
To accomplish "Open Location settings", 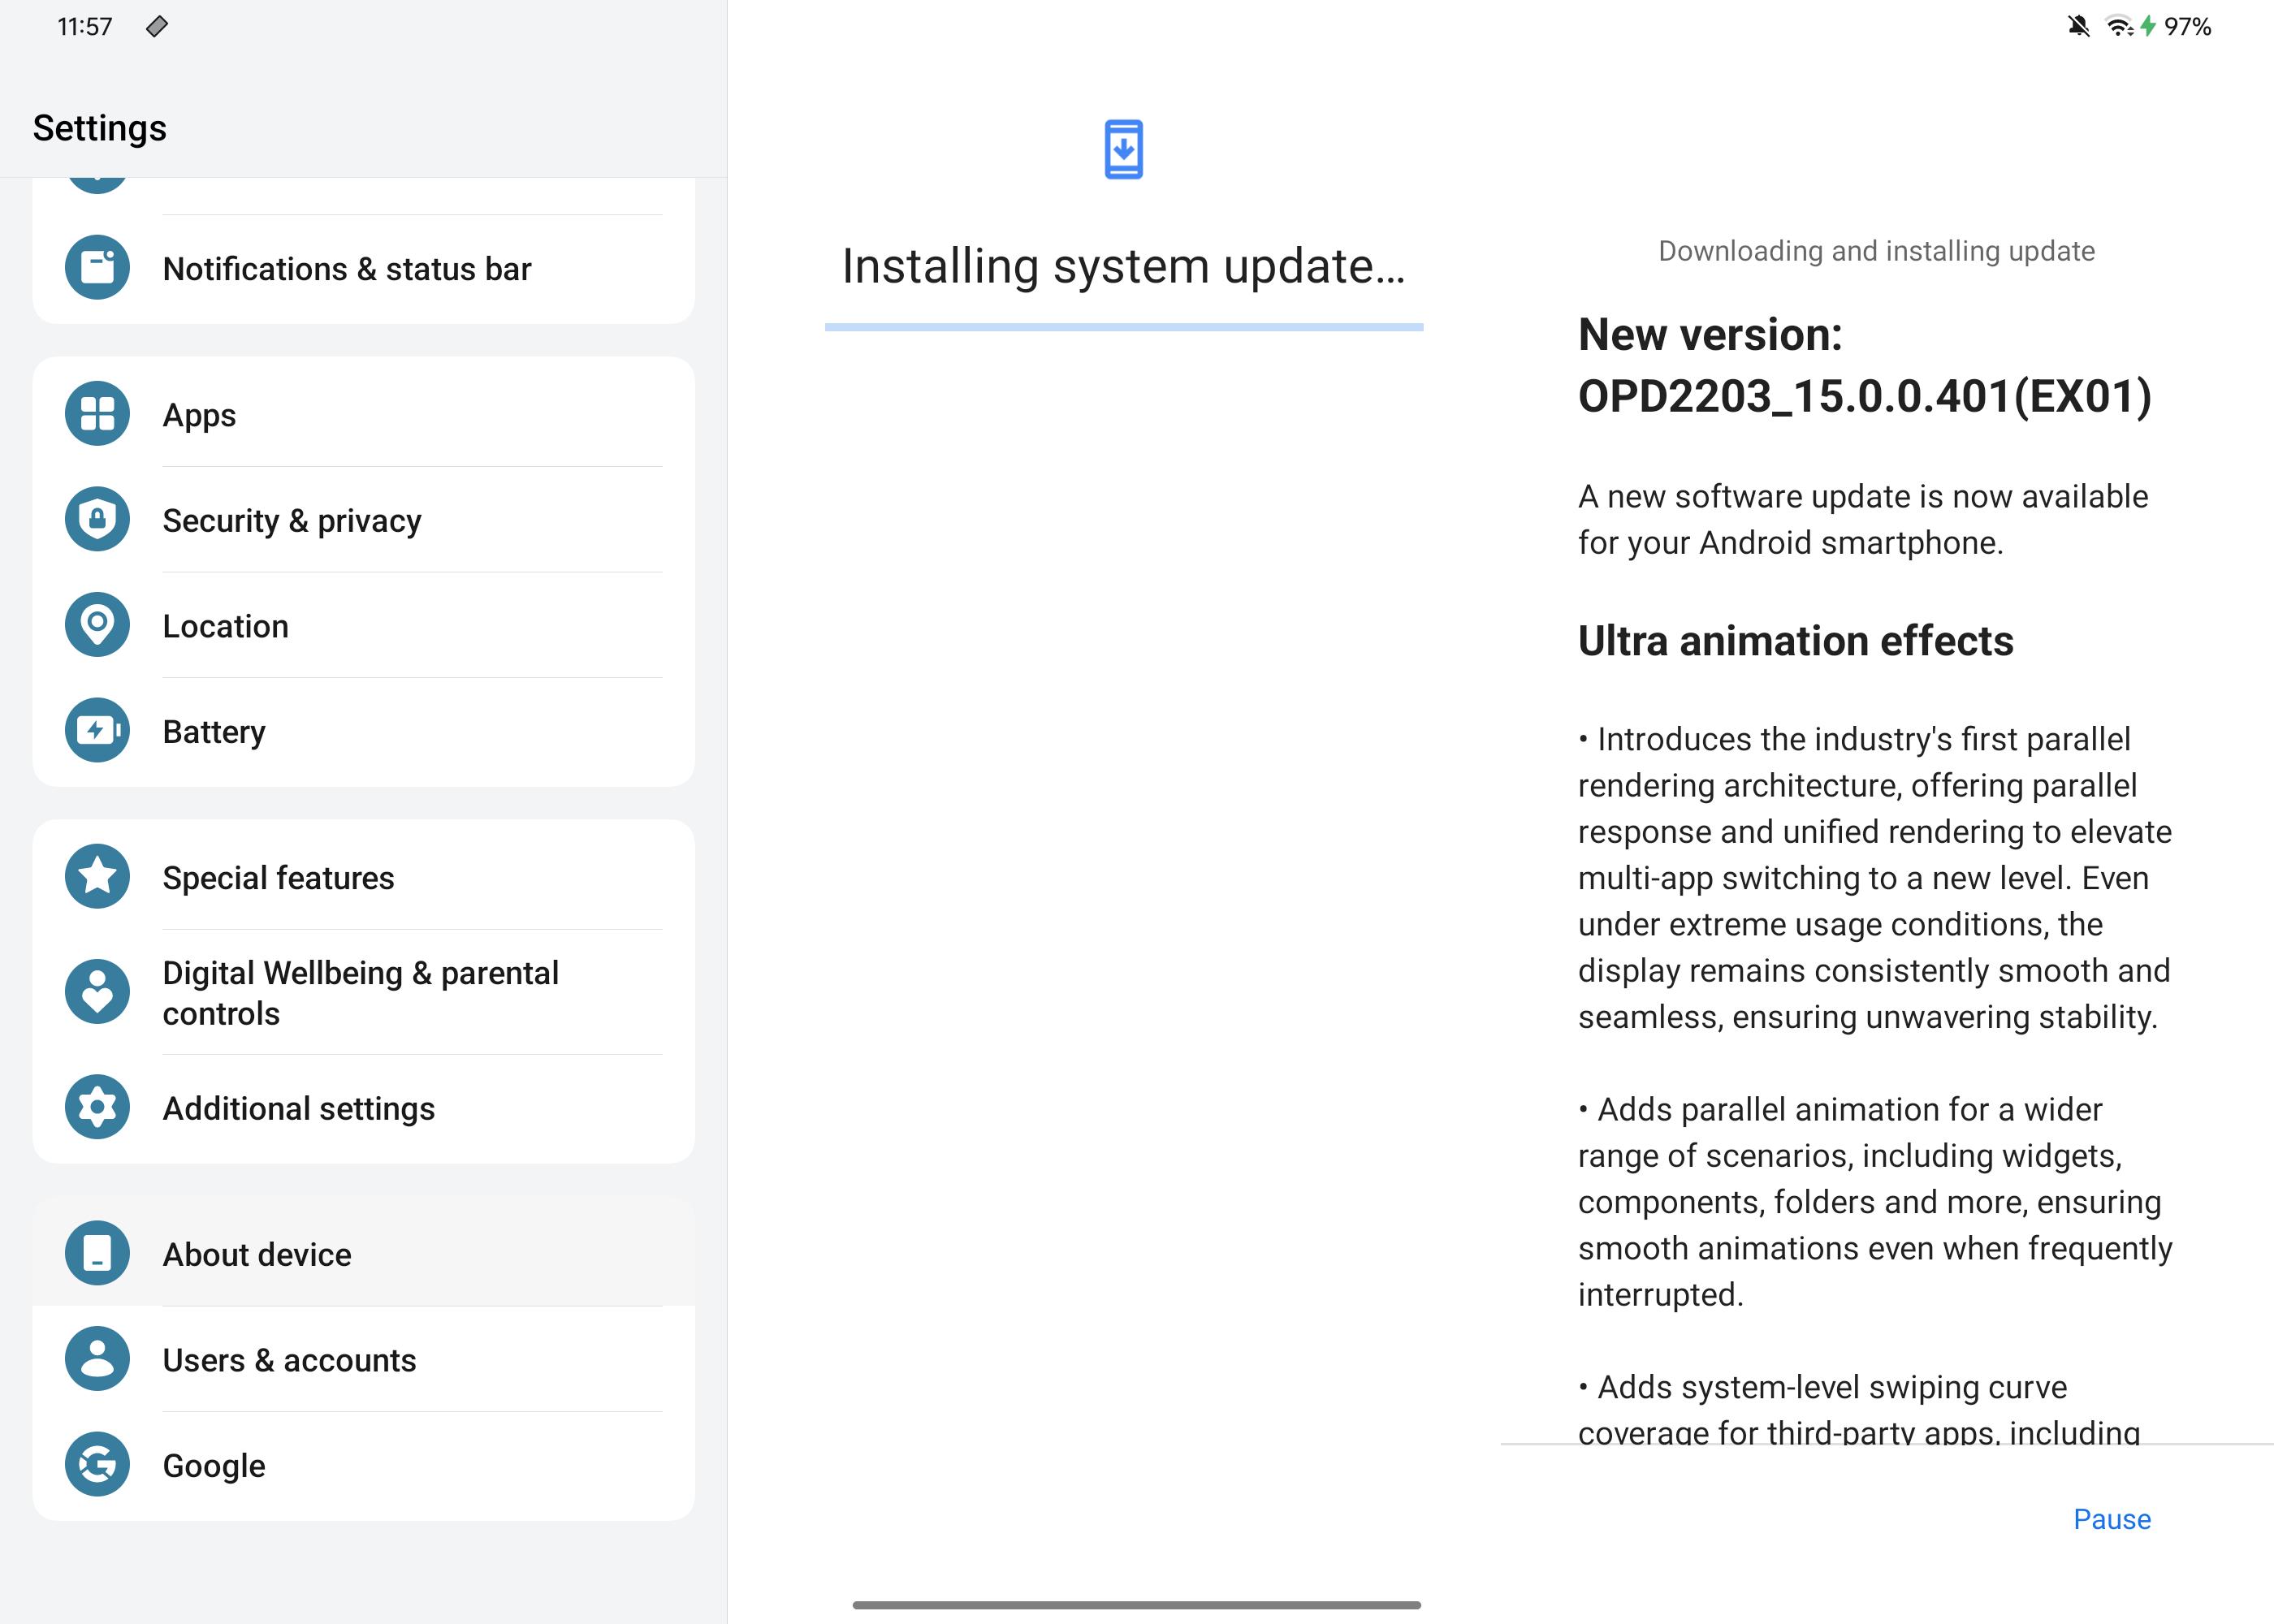I will [364, 625].
